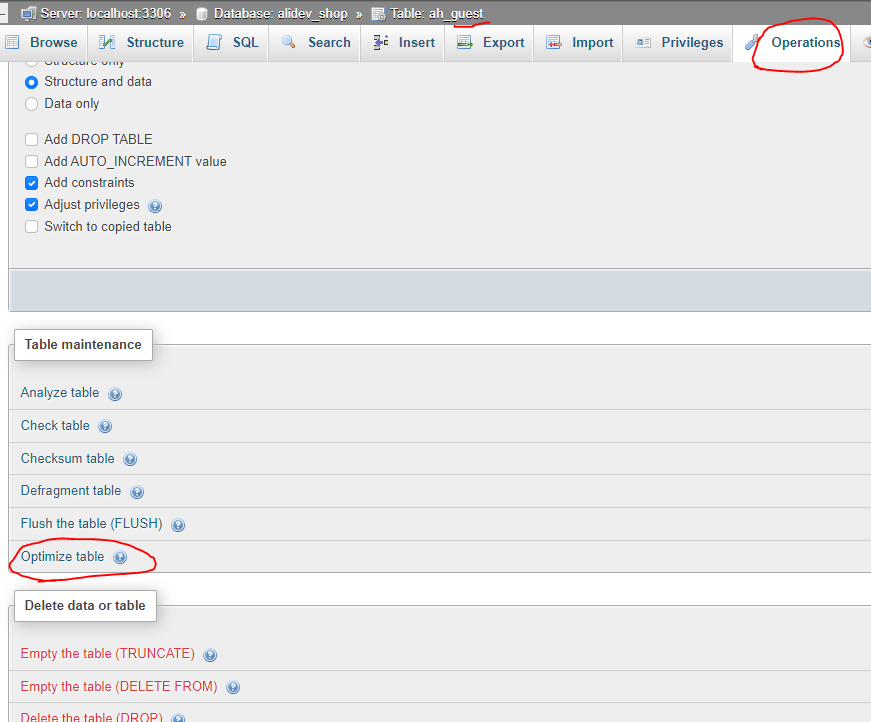Click the Import tab icon
The image size is (871, 722).
click(554, 42)
